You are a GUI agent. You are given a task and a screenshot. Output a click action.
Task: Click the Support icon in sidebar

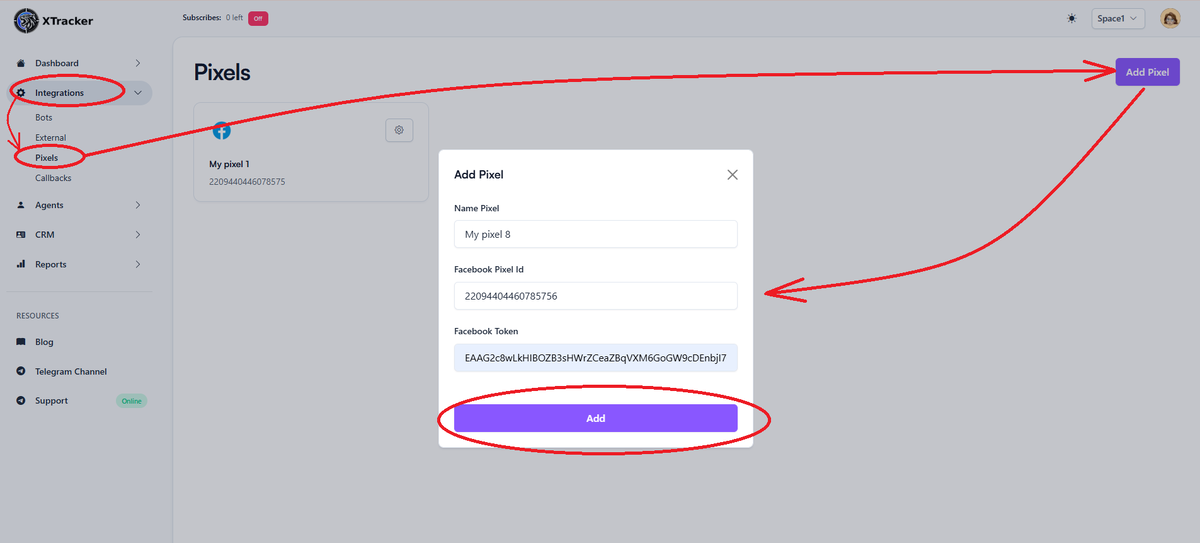pyautogui.click(x=22, y=401)
